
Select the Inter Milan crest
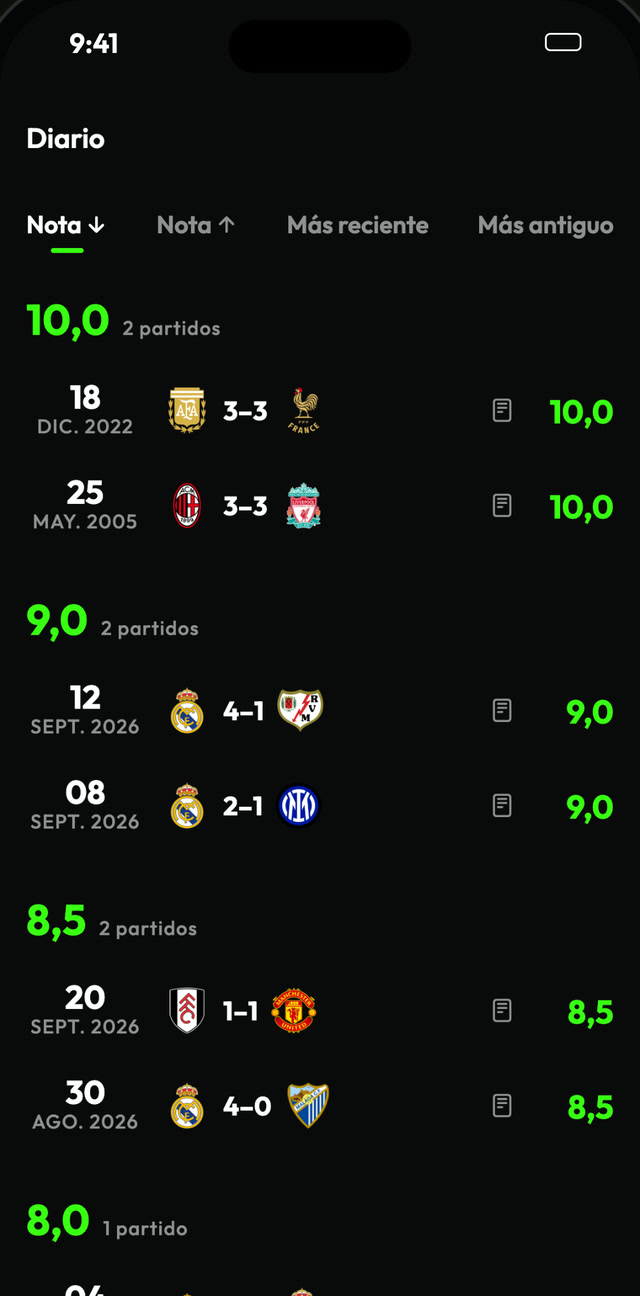[x=298, y=806]
